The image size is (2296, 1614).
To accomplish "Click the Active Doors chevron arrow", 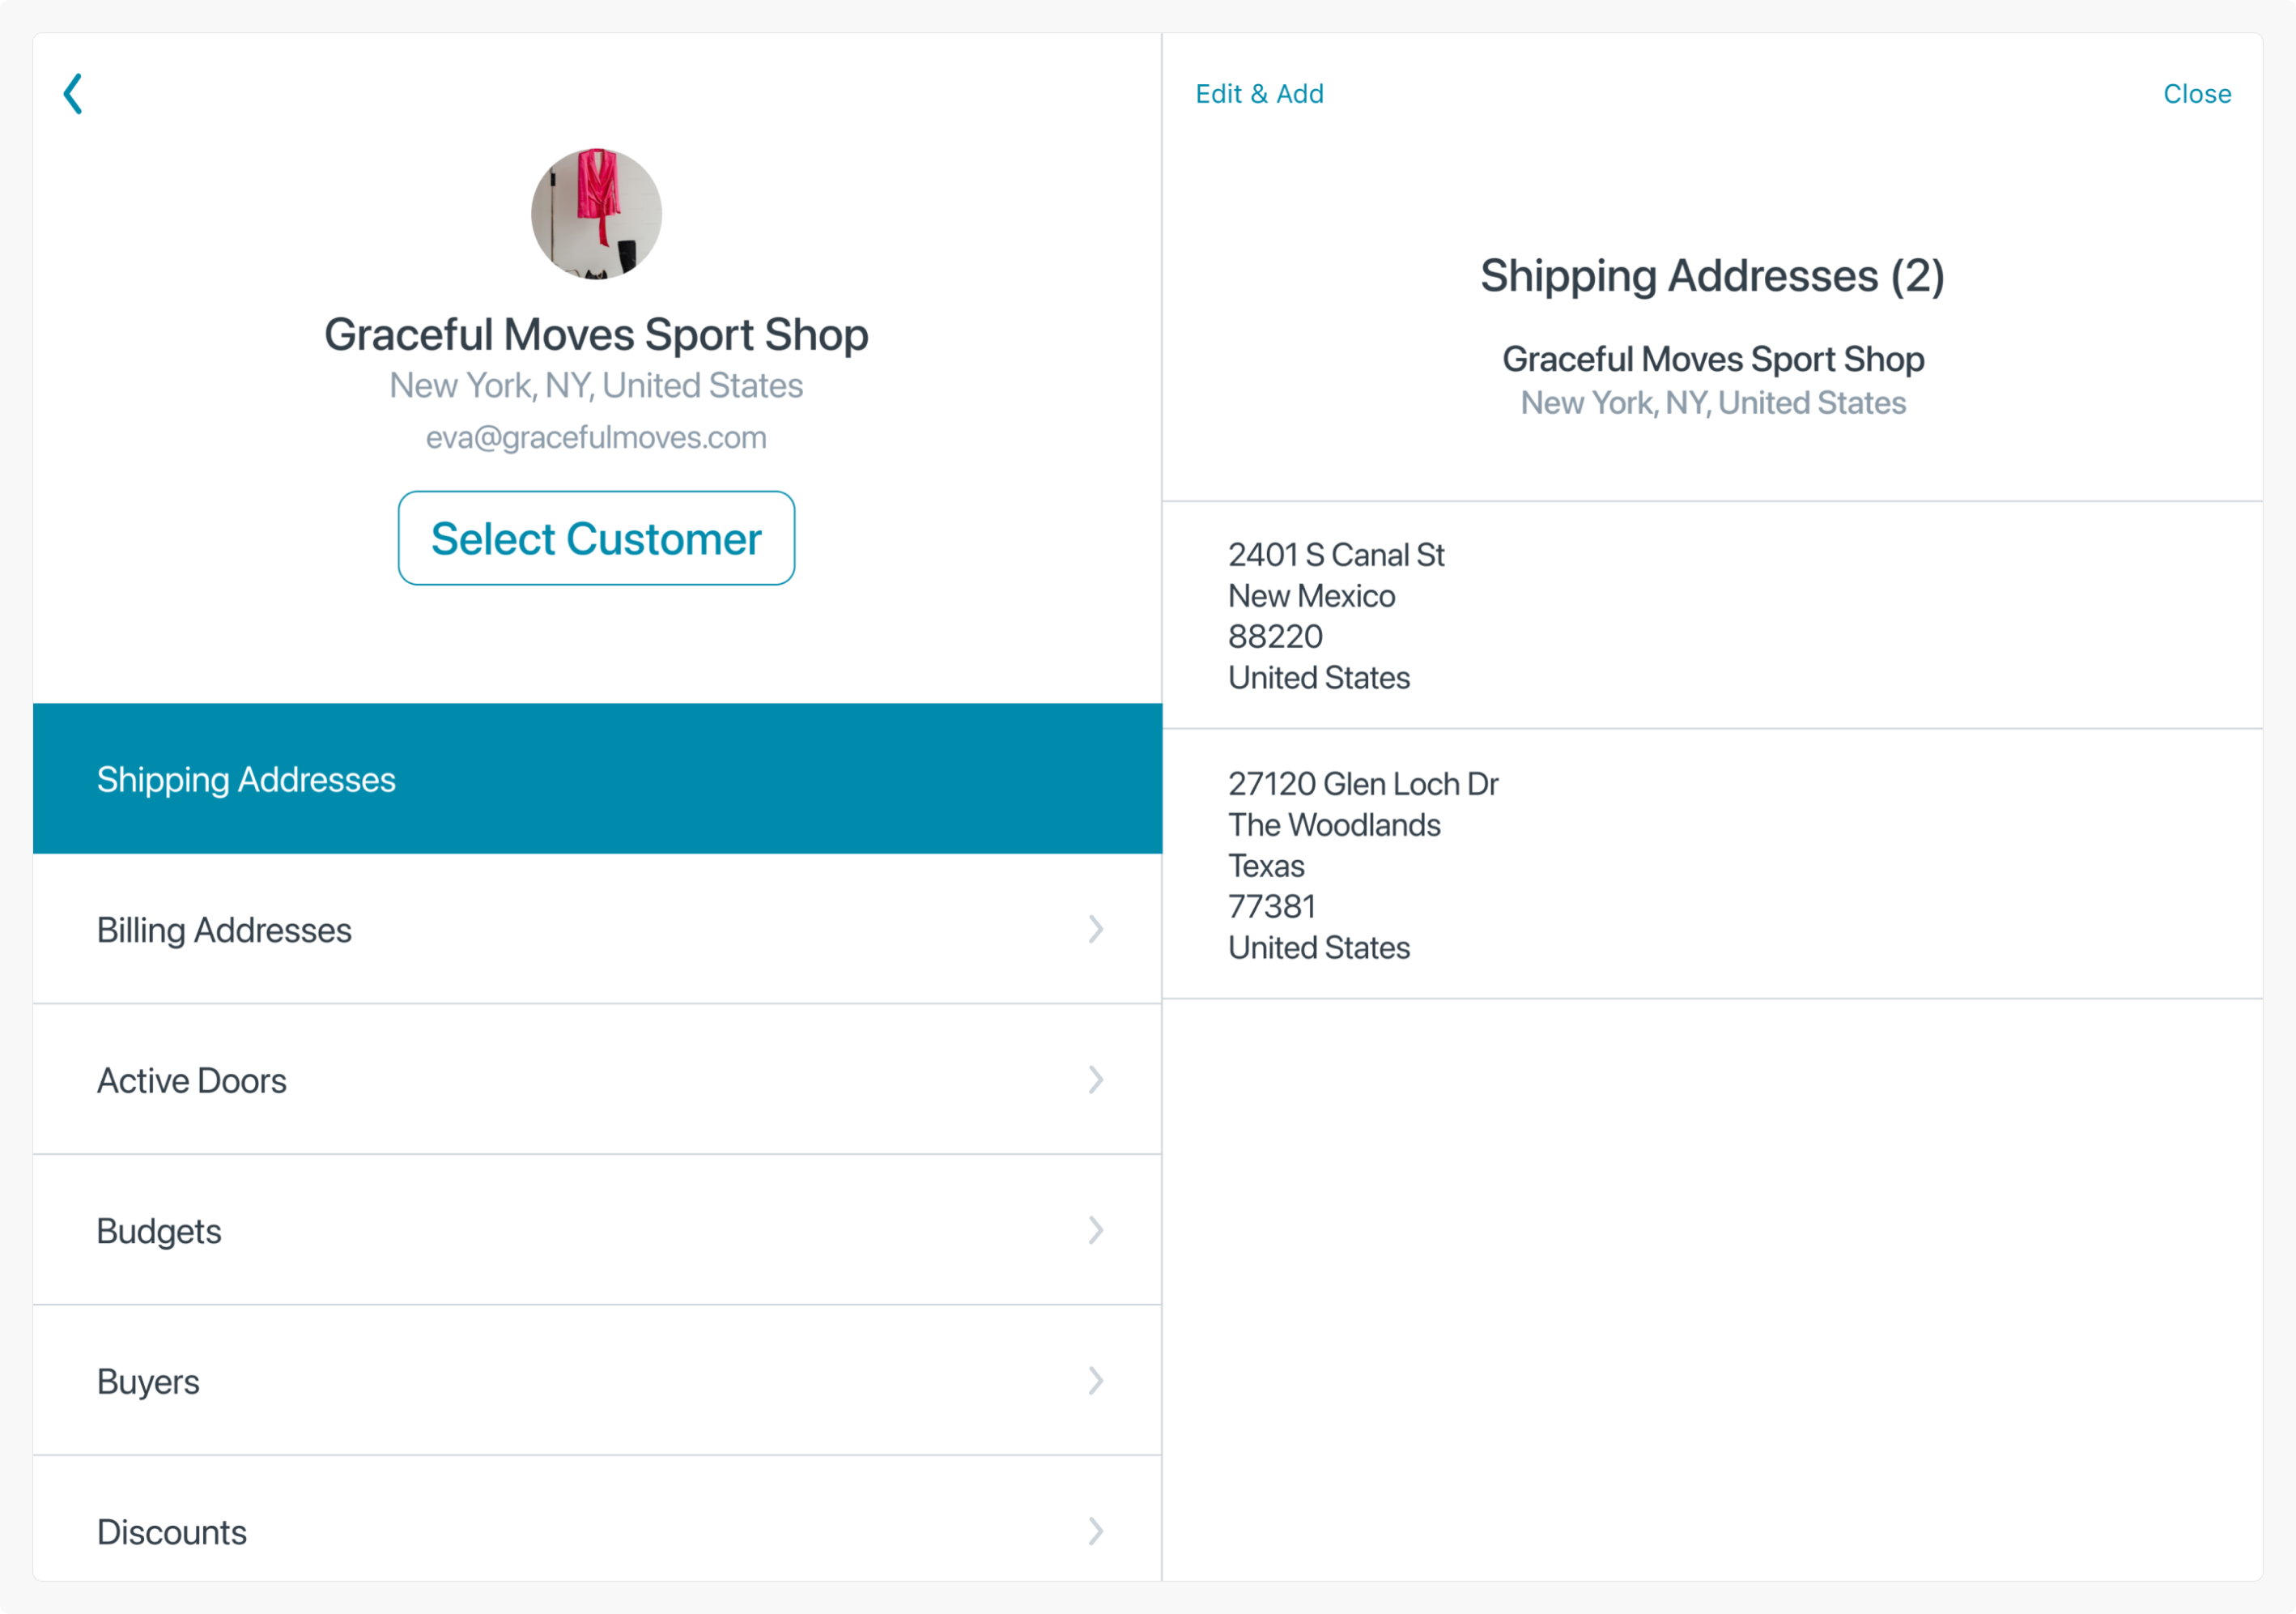I will 1096,1080.
